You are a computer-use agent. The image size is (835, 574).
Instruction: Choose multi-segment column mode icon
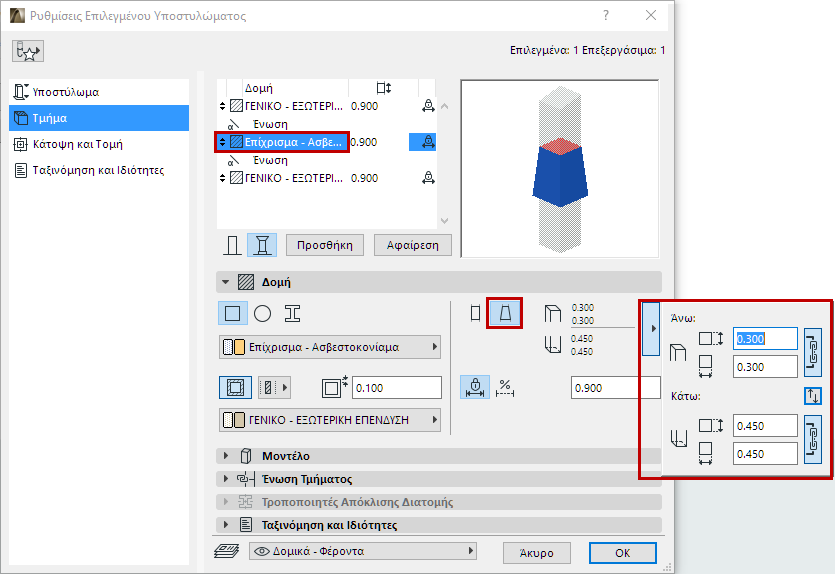click(262, 245)
